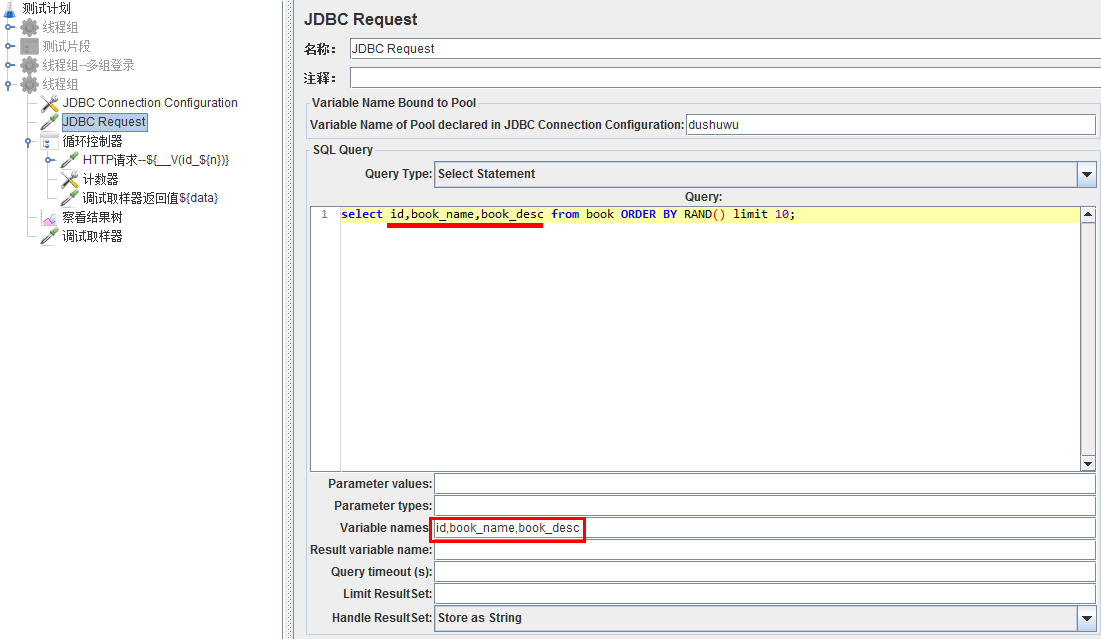Expand the 线程组--多组登录 tree node
Image resolution: width=1101 pixels, height=639 pixels.
click(9, 65)
